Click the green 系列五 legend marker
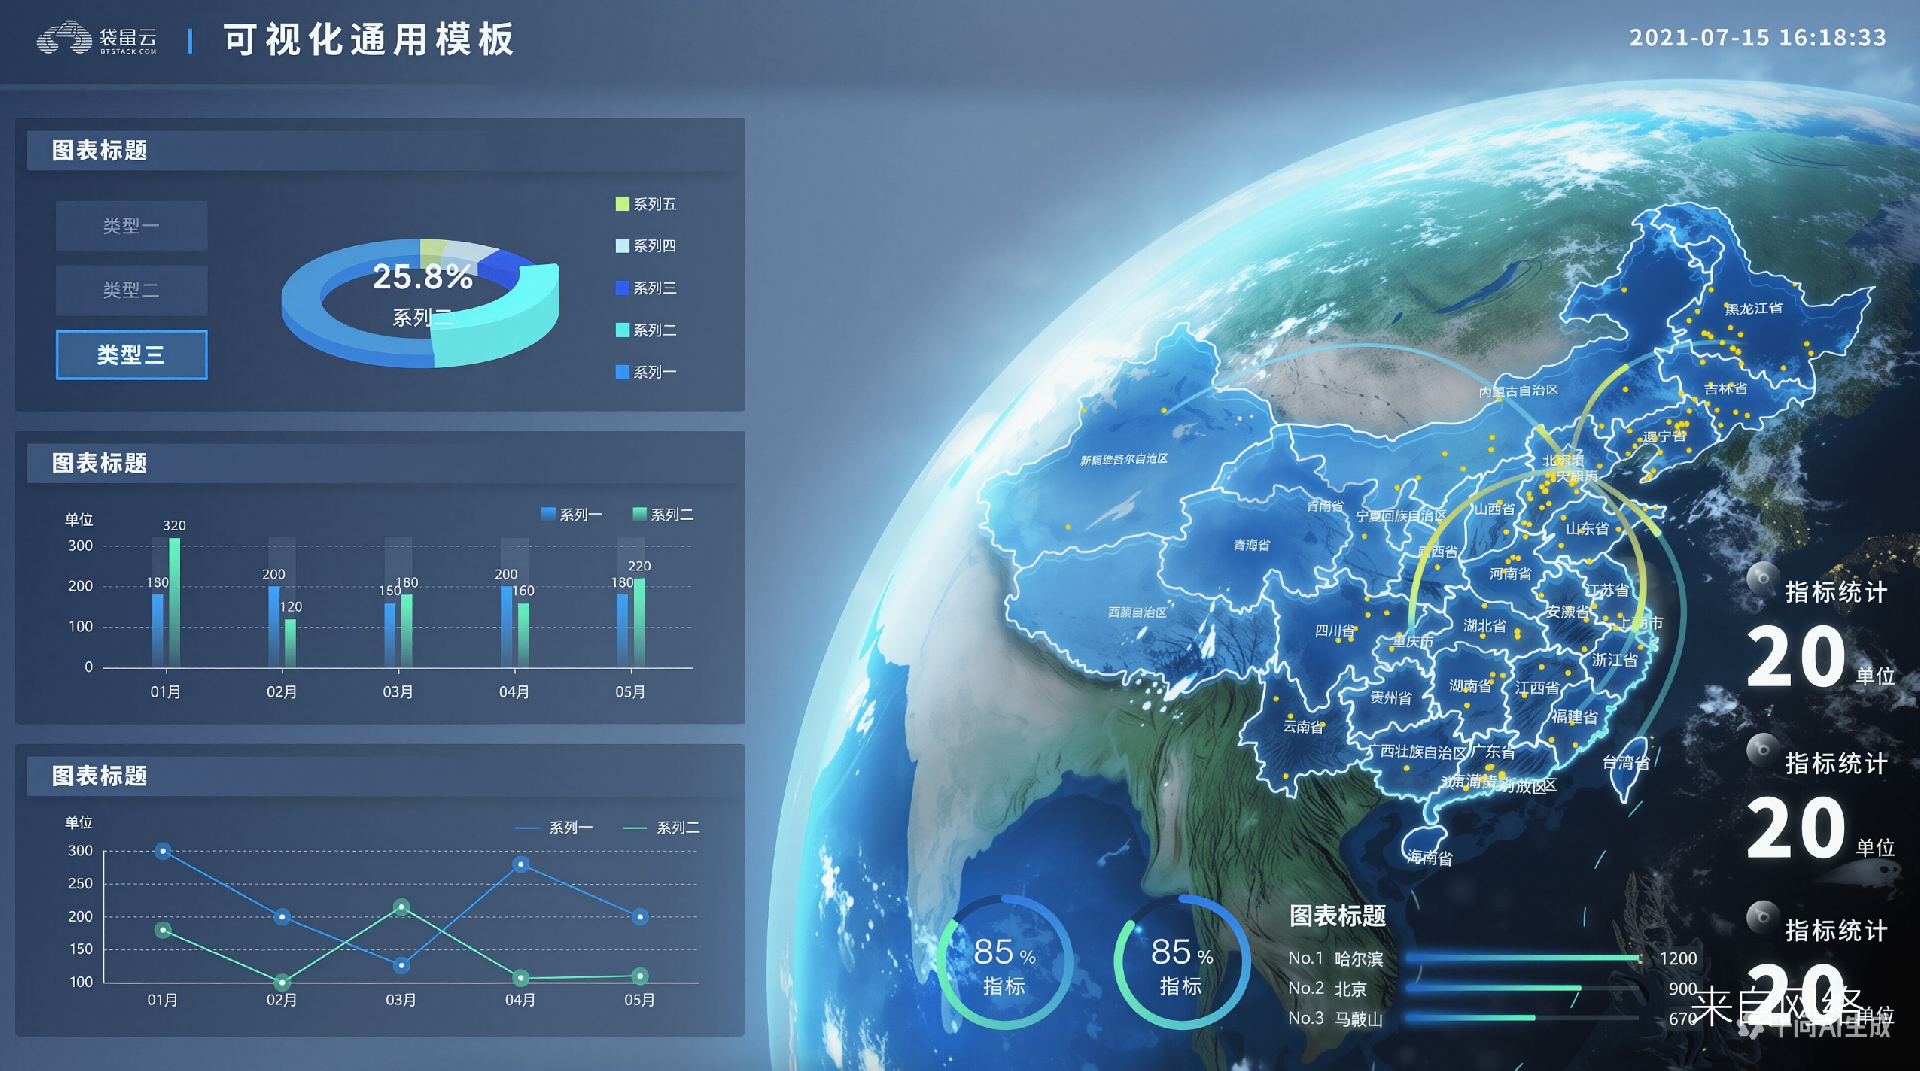 (x=622, y=204)
